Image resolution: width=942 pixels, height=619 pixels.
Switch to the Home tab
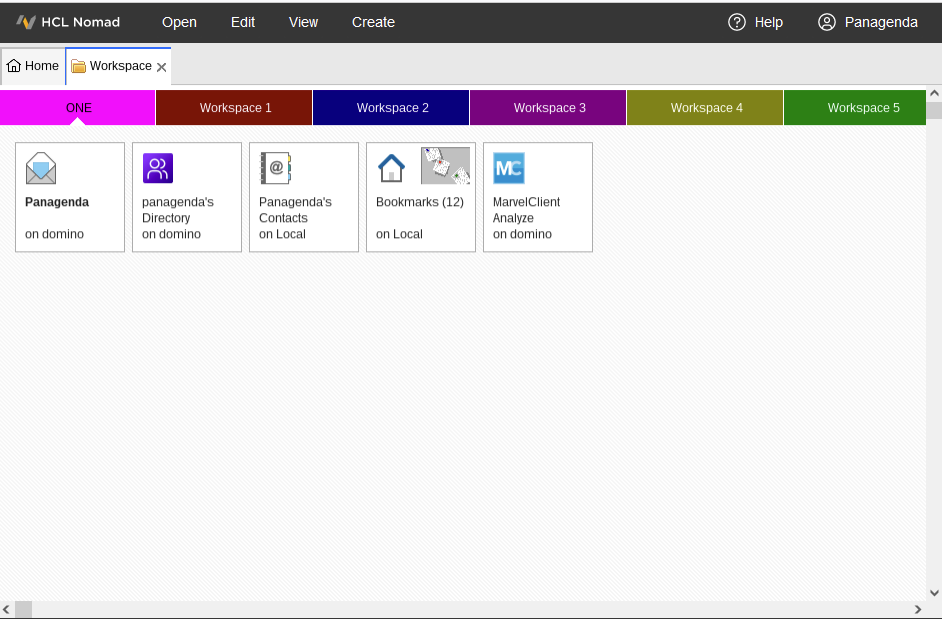point(32,66)
